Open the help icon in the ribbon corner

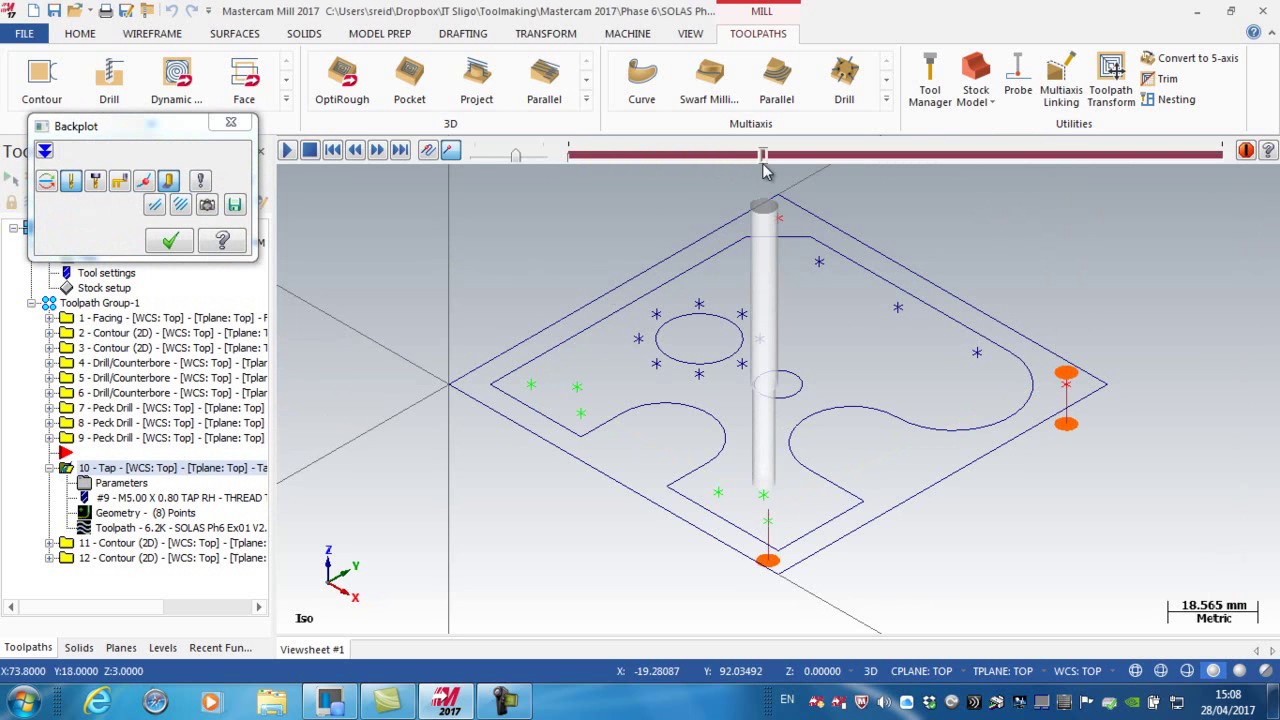[1253, 33]
